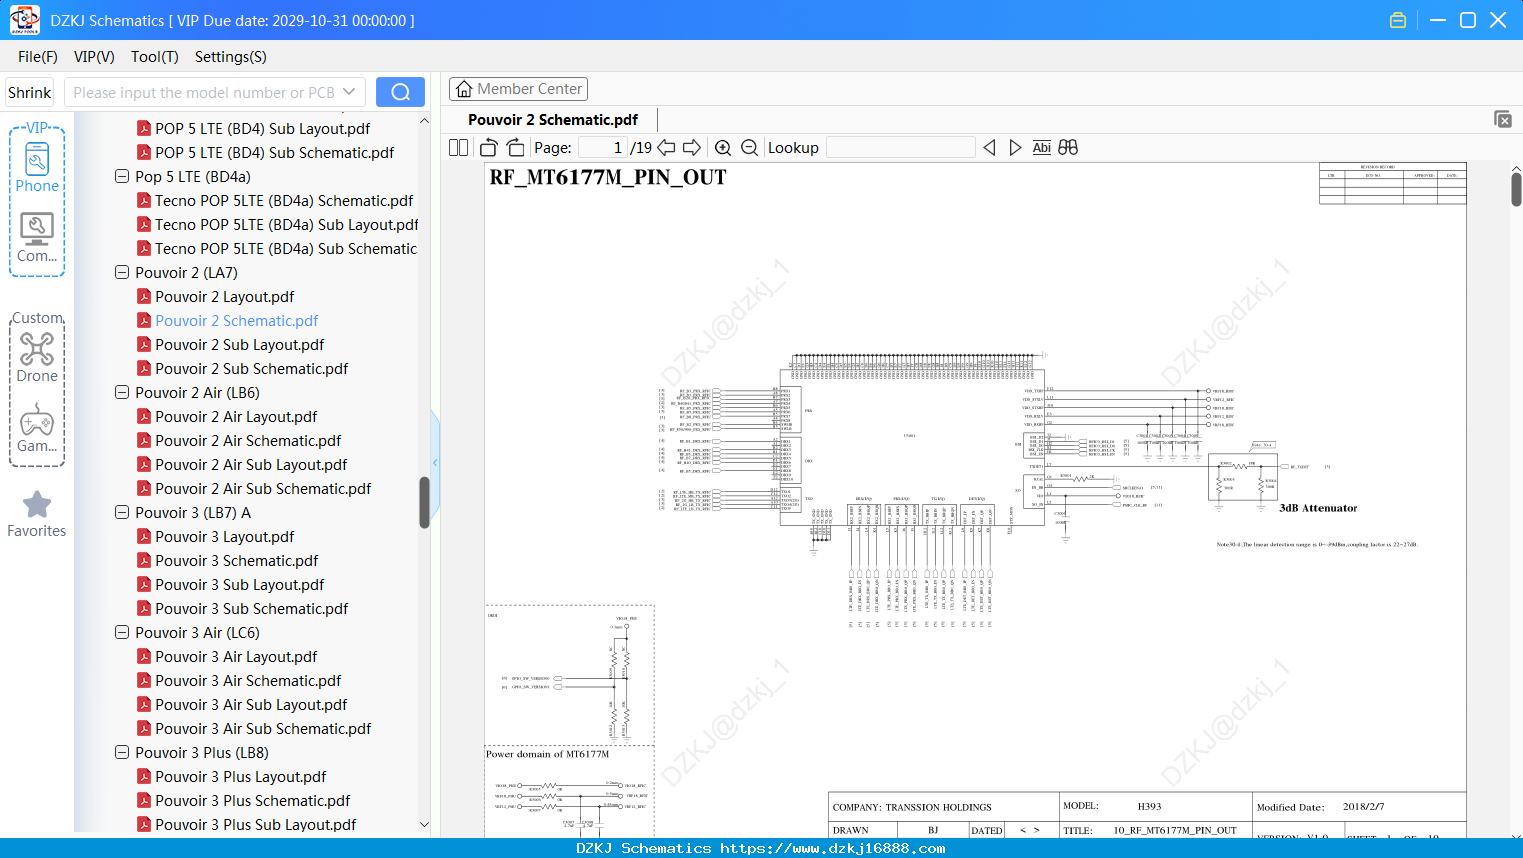Find next lookup match triangle
Screen dimensions: 1523x858
pos(1015,148)
